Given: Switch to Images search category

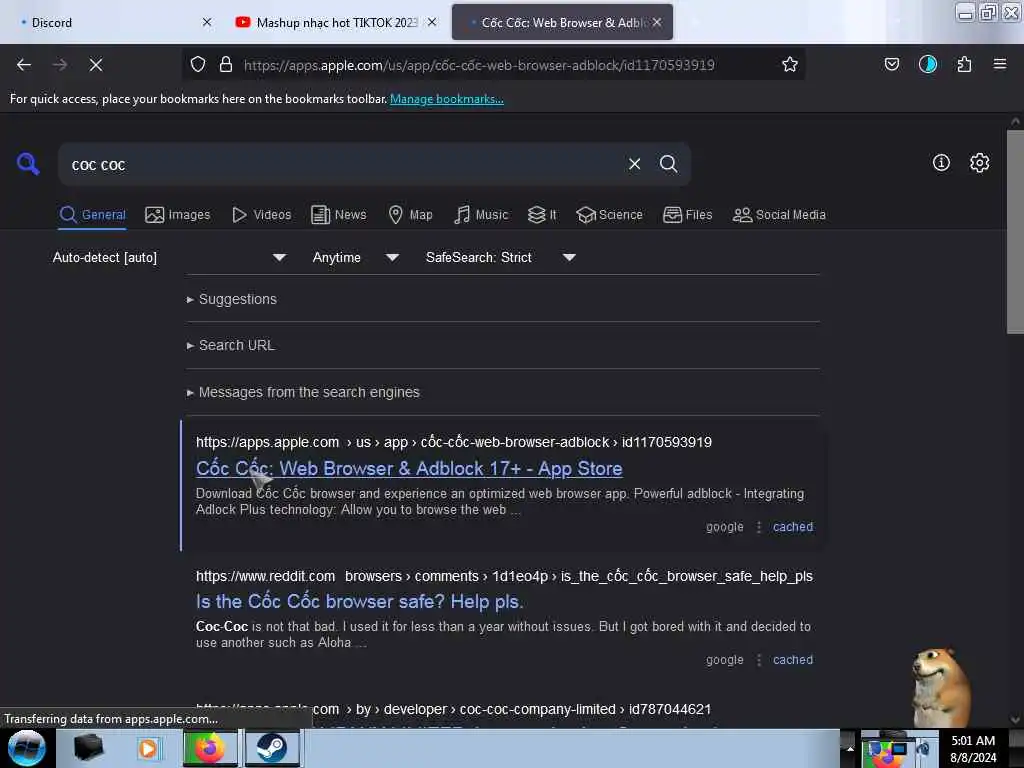Looking at the screenshot, I should 178,215.
